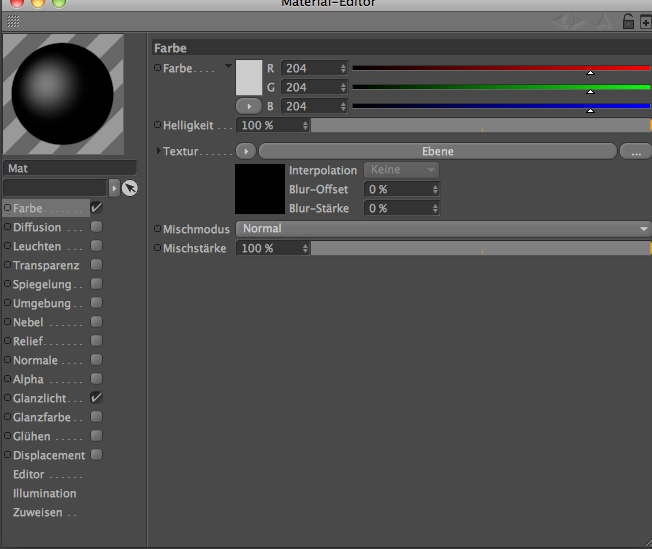Screen dimensions: 652x549
Task: Disable the Glanzlicht channel checkbox
Action: 96,398
